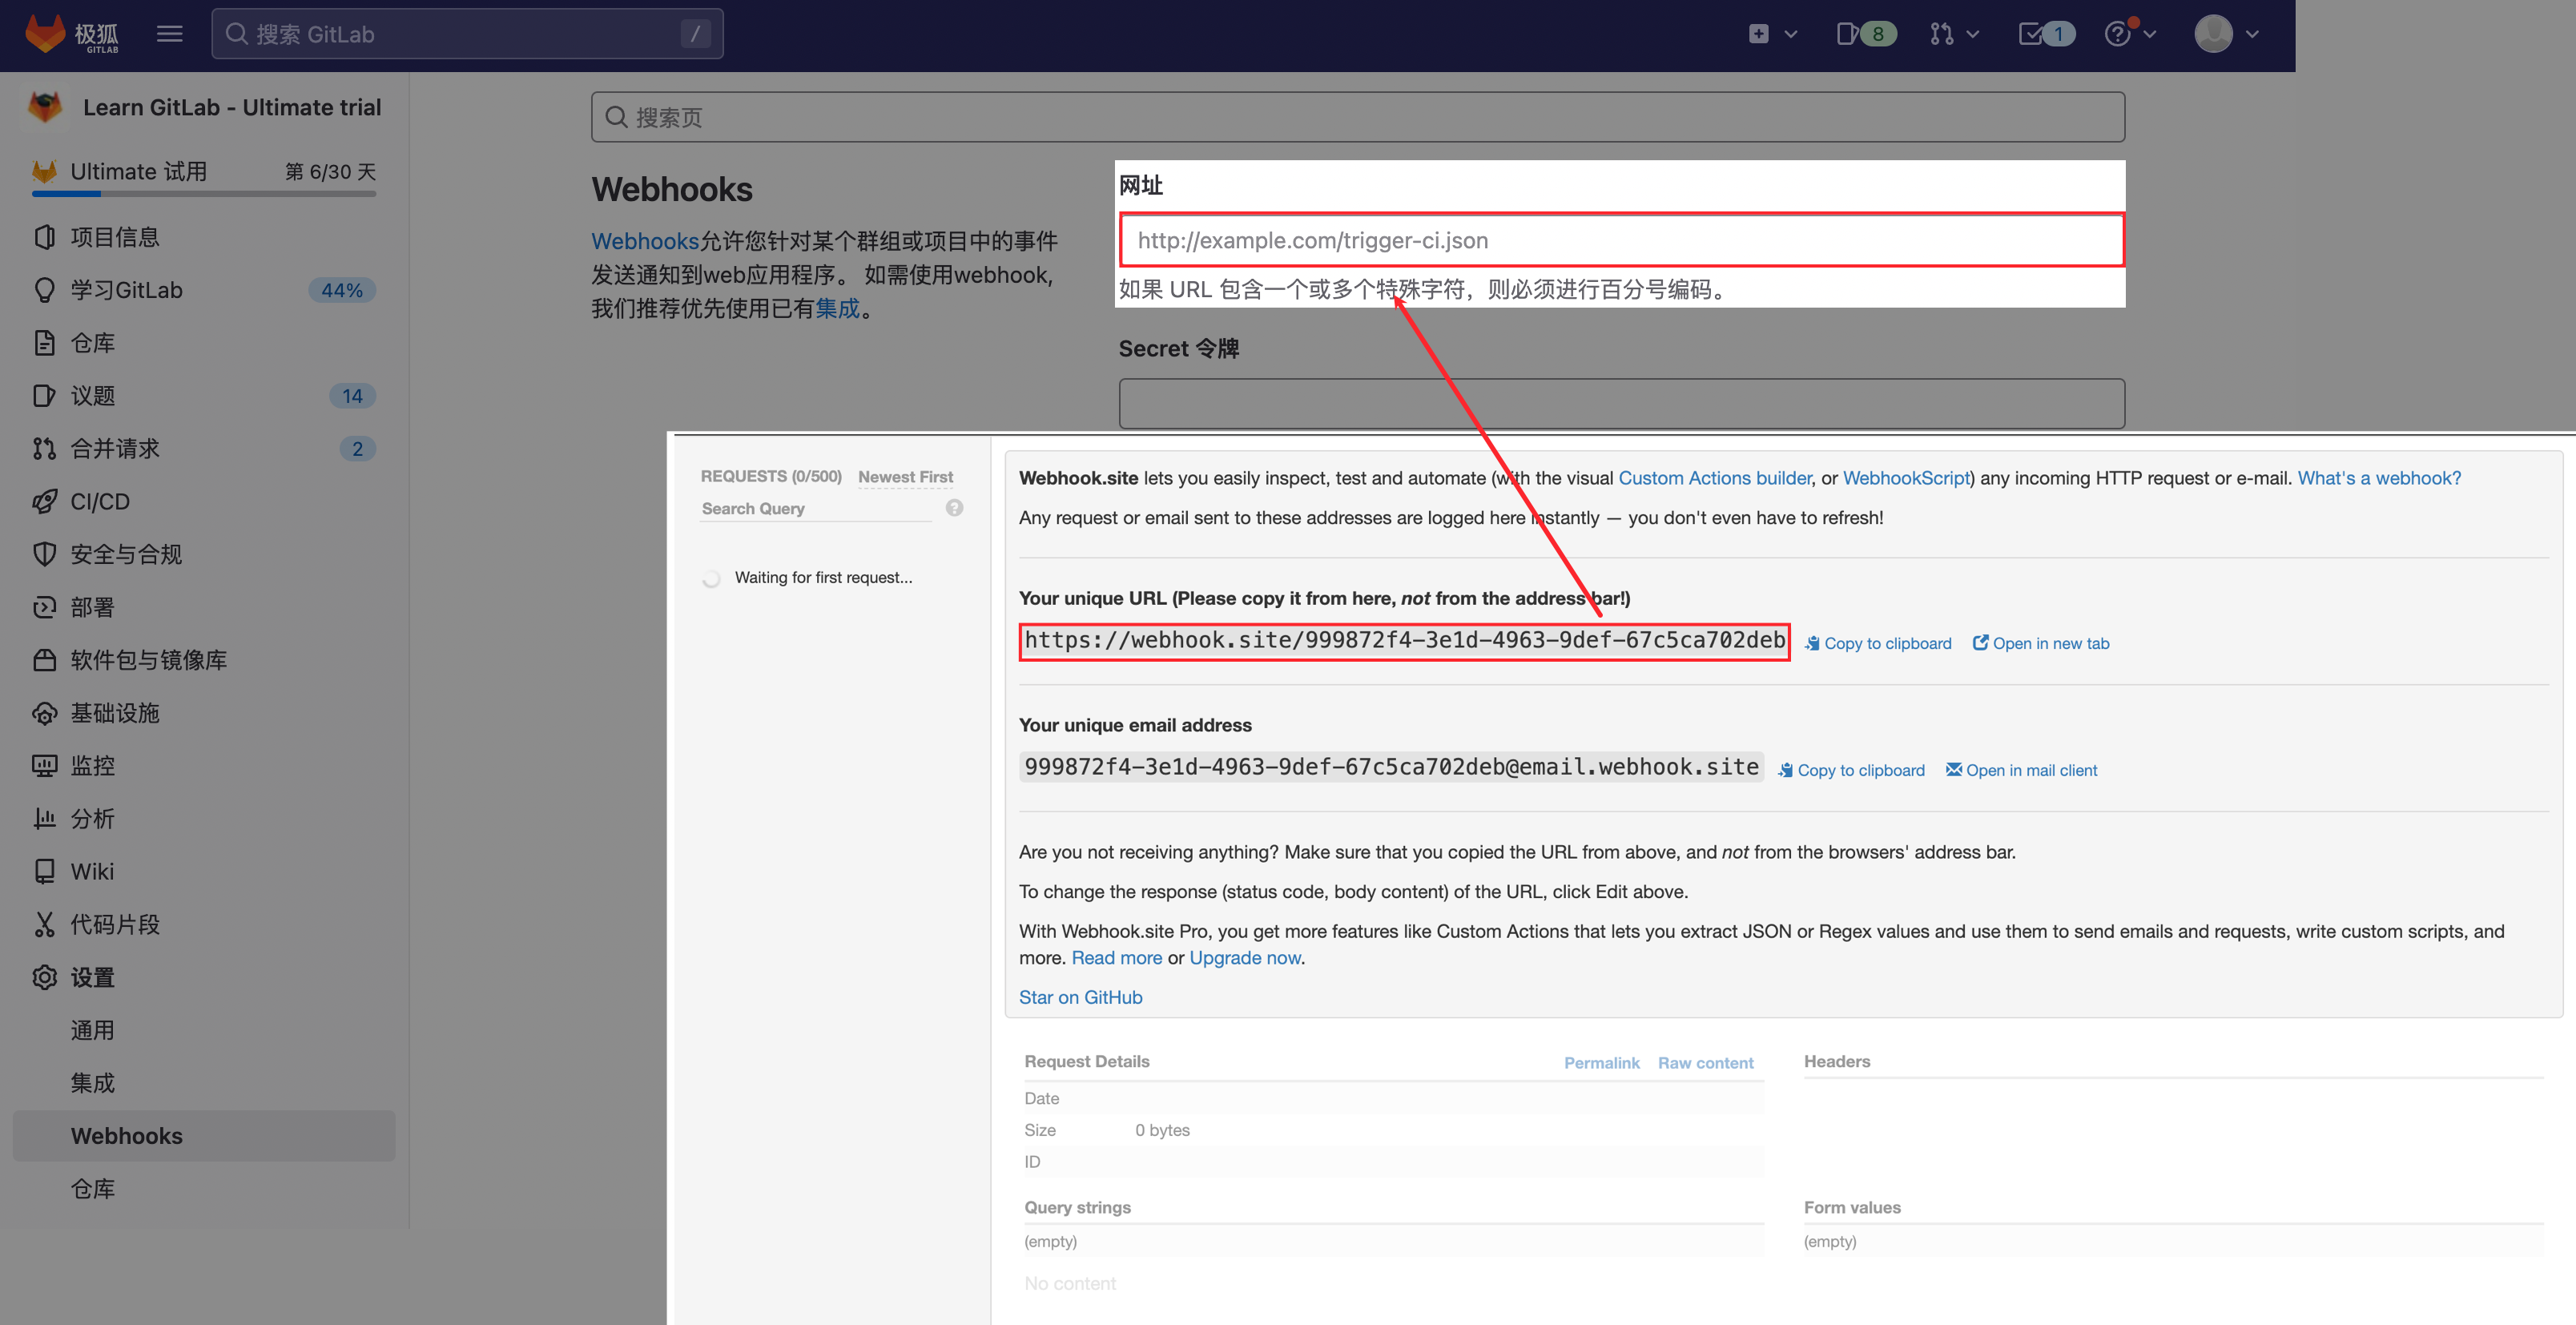Click the 安全与合规 shield icon in the sidebar
The height and width of the screenshot is (1325, 2576).
tap(44, 554)
